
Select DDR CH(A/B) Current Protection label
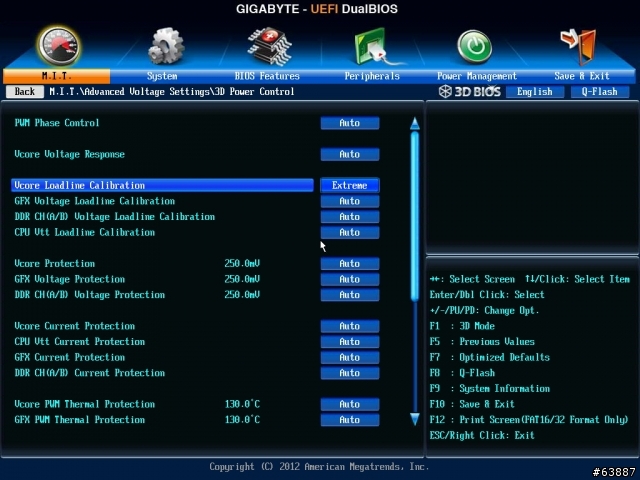click(x=89, y=373)
